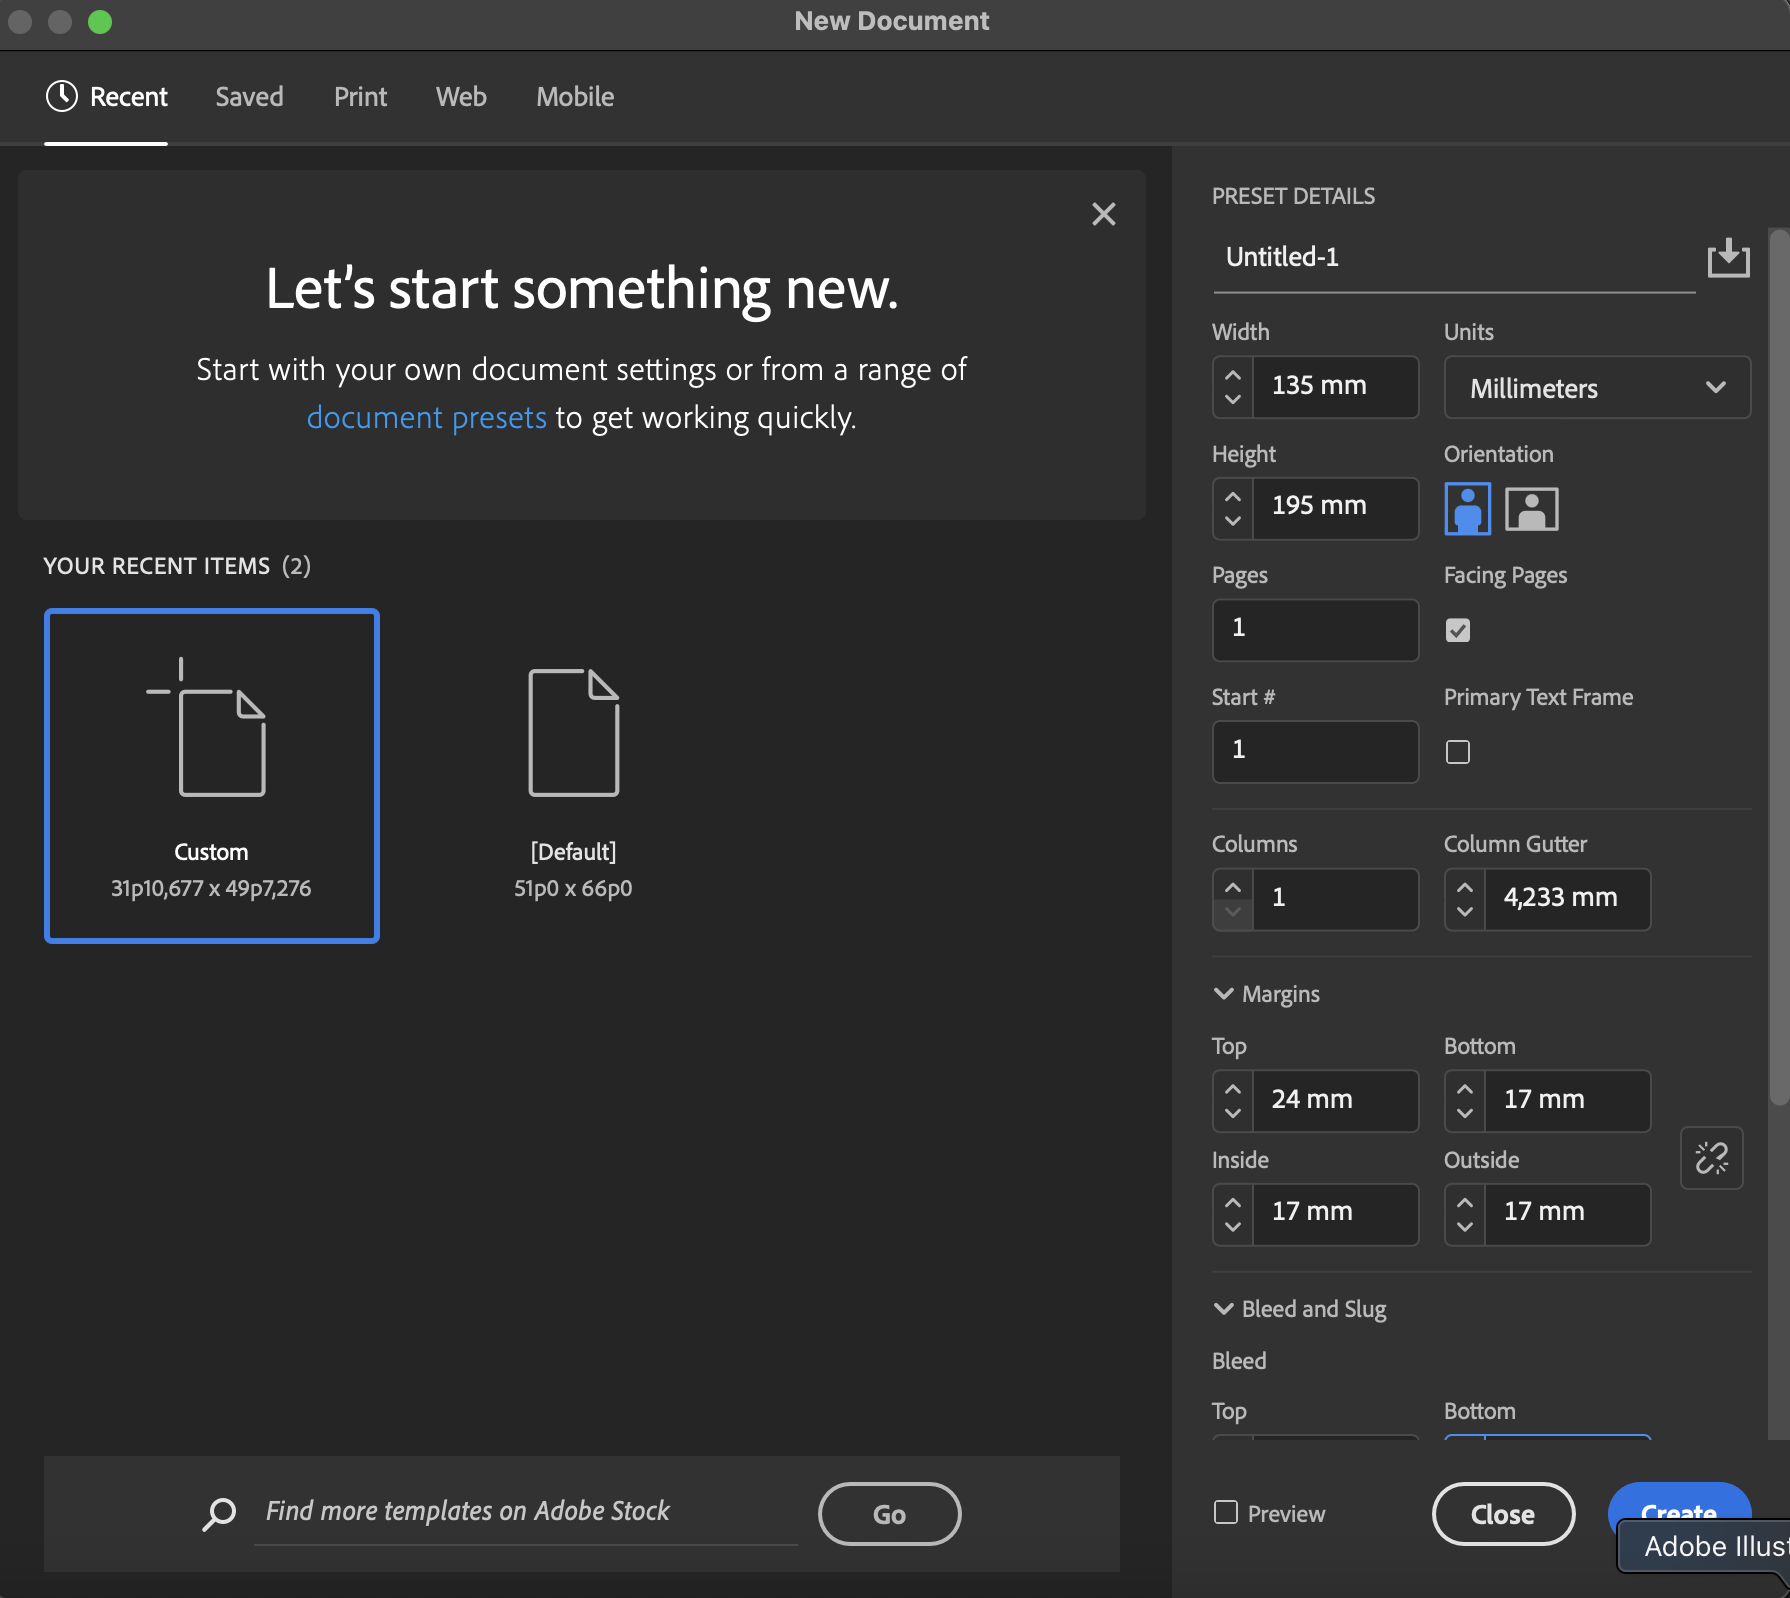The image size is (1790, 1598).
Task: Switch to the Mobile tab
Action: [x=575, y=97]
